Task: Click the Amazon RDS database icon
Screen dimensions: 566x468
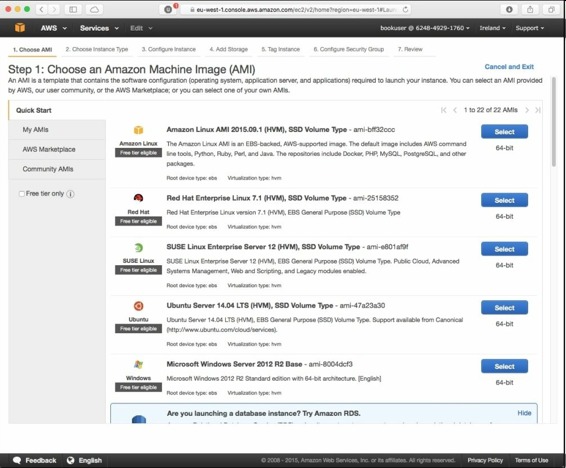Action: point(139,419)
